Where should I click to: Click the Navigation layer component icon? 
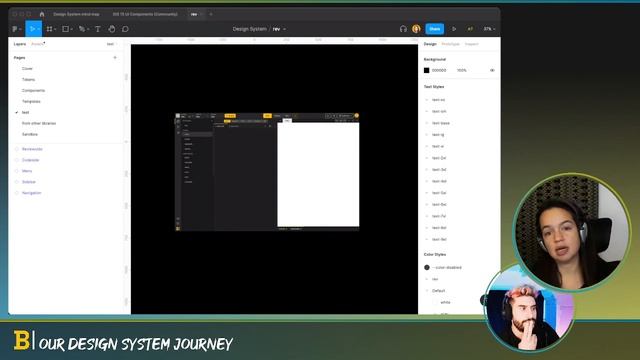point(17,193)
